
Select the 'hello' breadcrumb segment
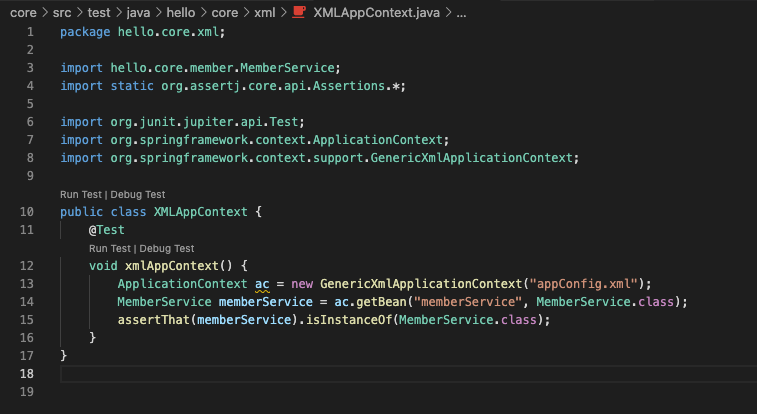[181, 13]
